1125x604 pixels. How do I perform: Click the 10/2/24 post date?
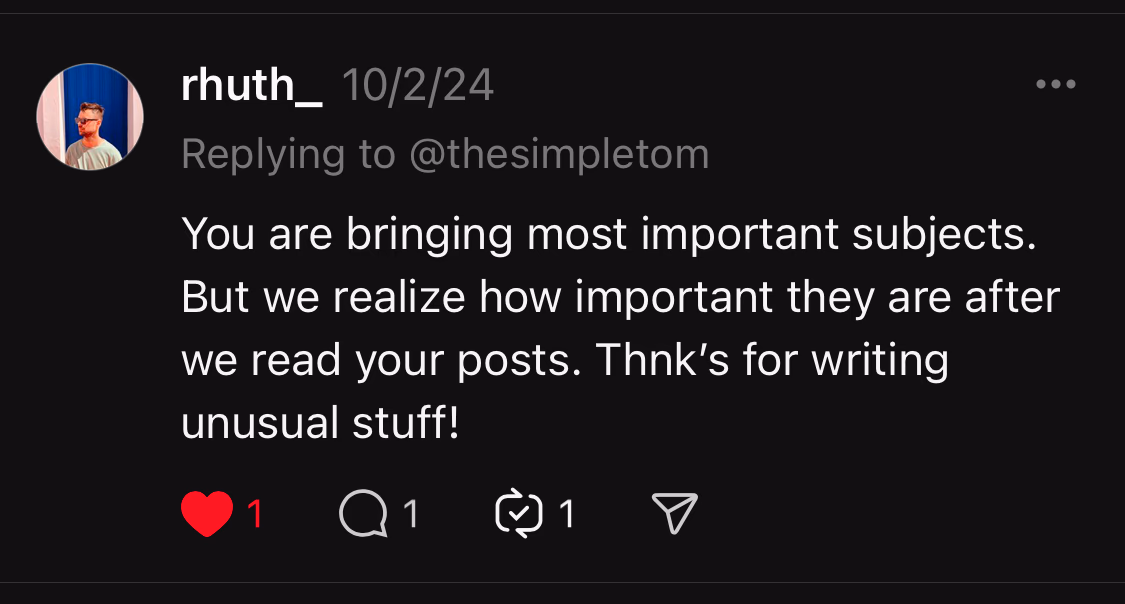click(x=418, y=88)
